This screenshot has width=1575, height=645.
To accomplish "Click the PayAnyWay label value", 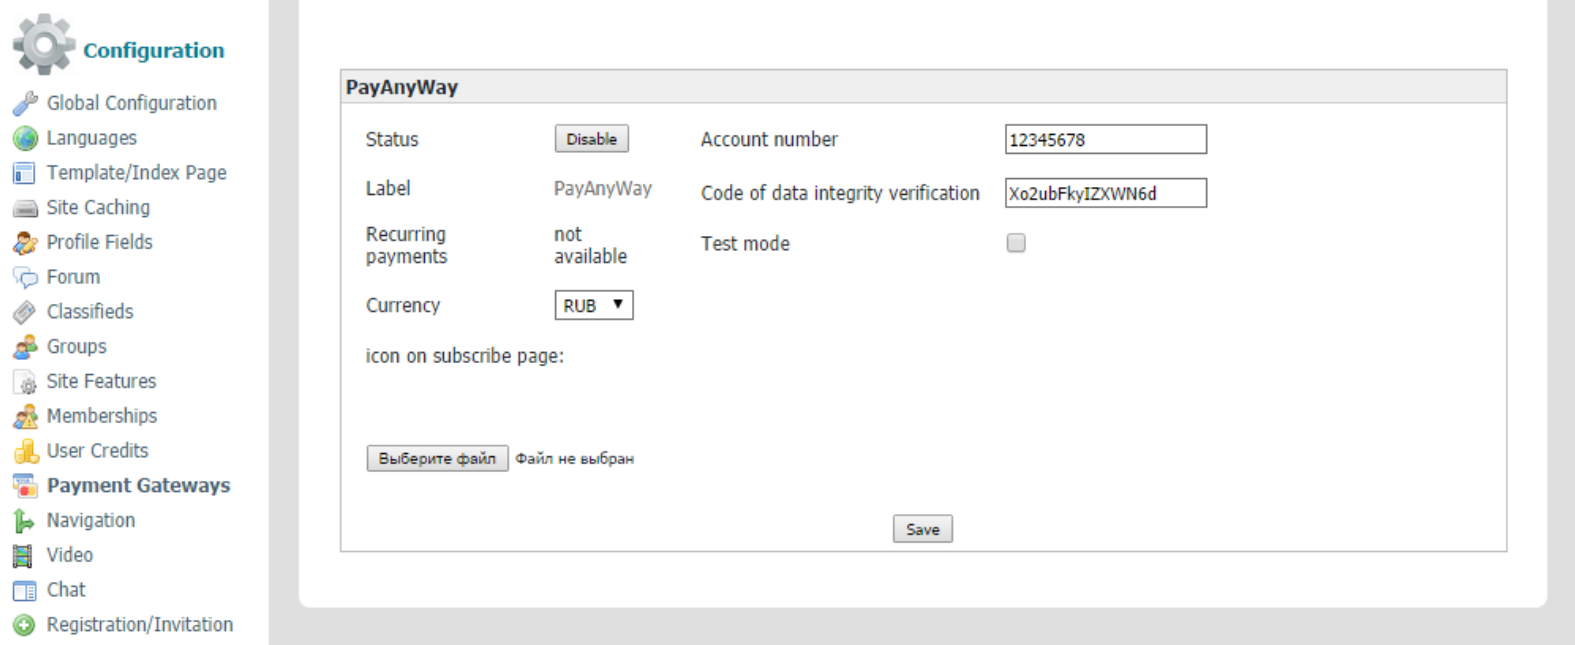I will pos(603,188).
